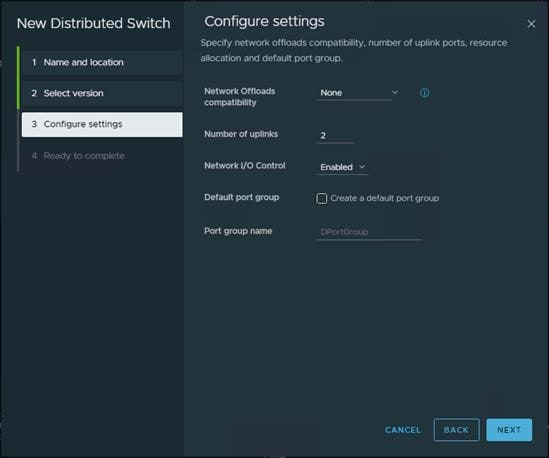
Task: Click the CANCEL button
Action: [x=403, y=430]
